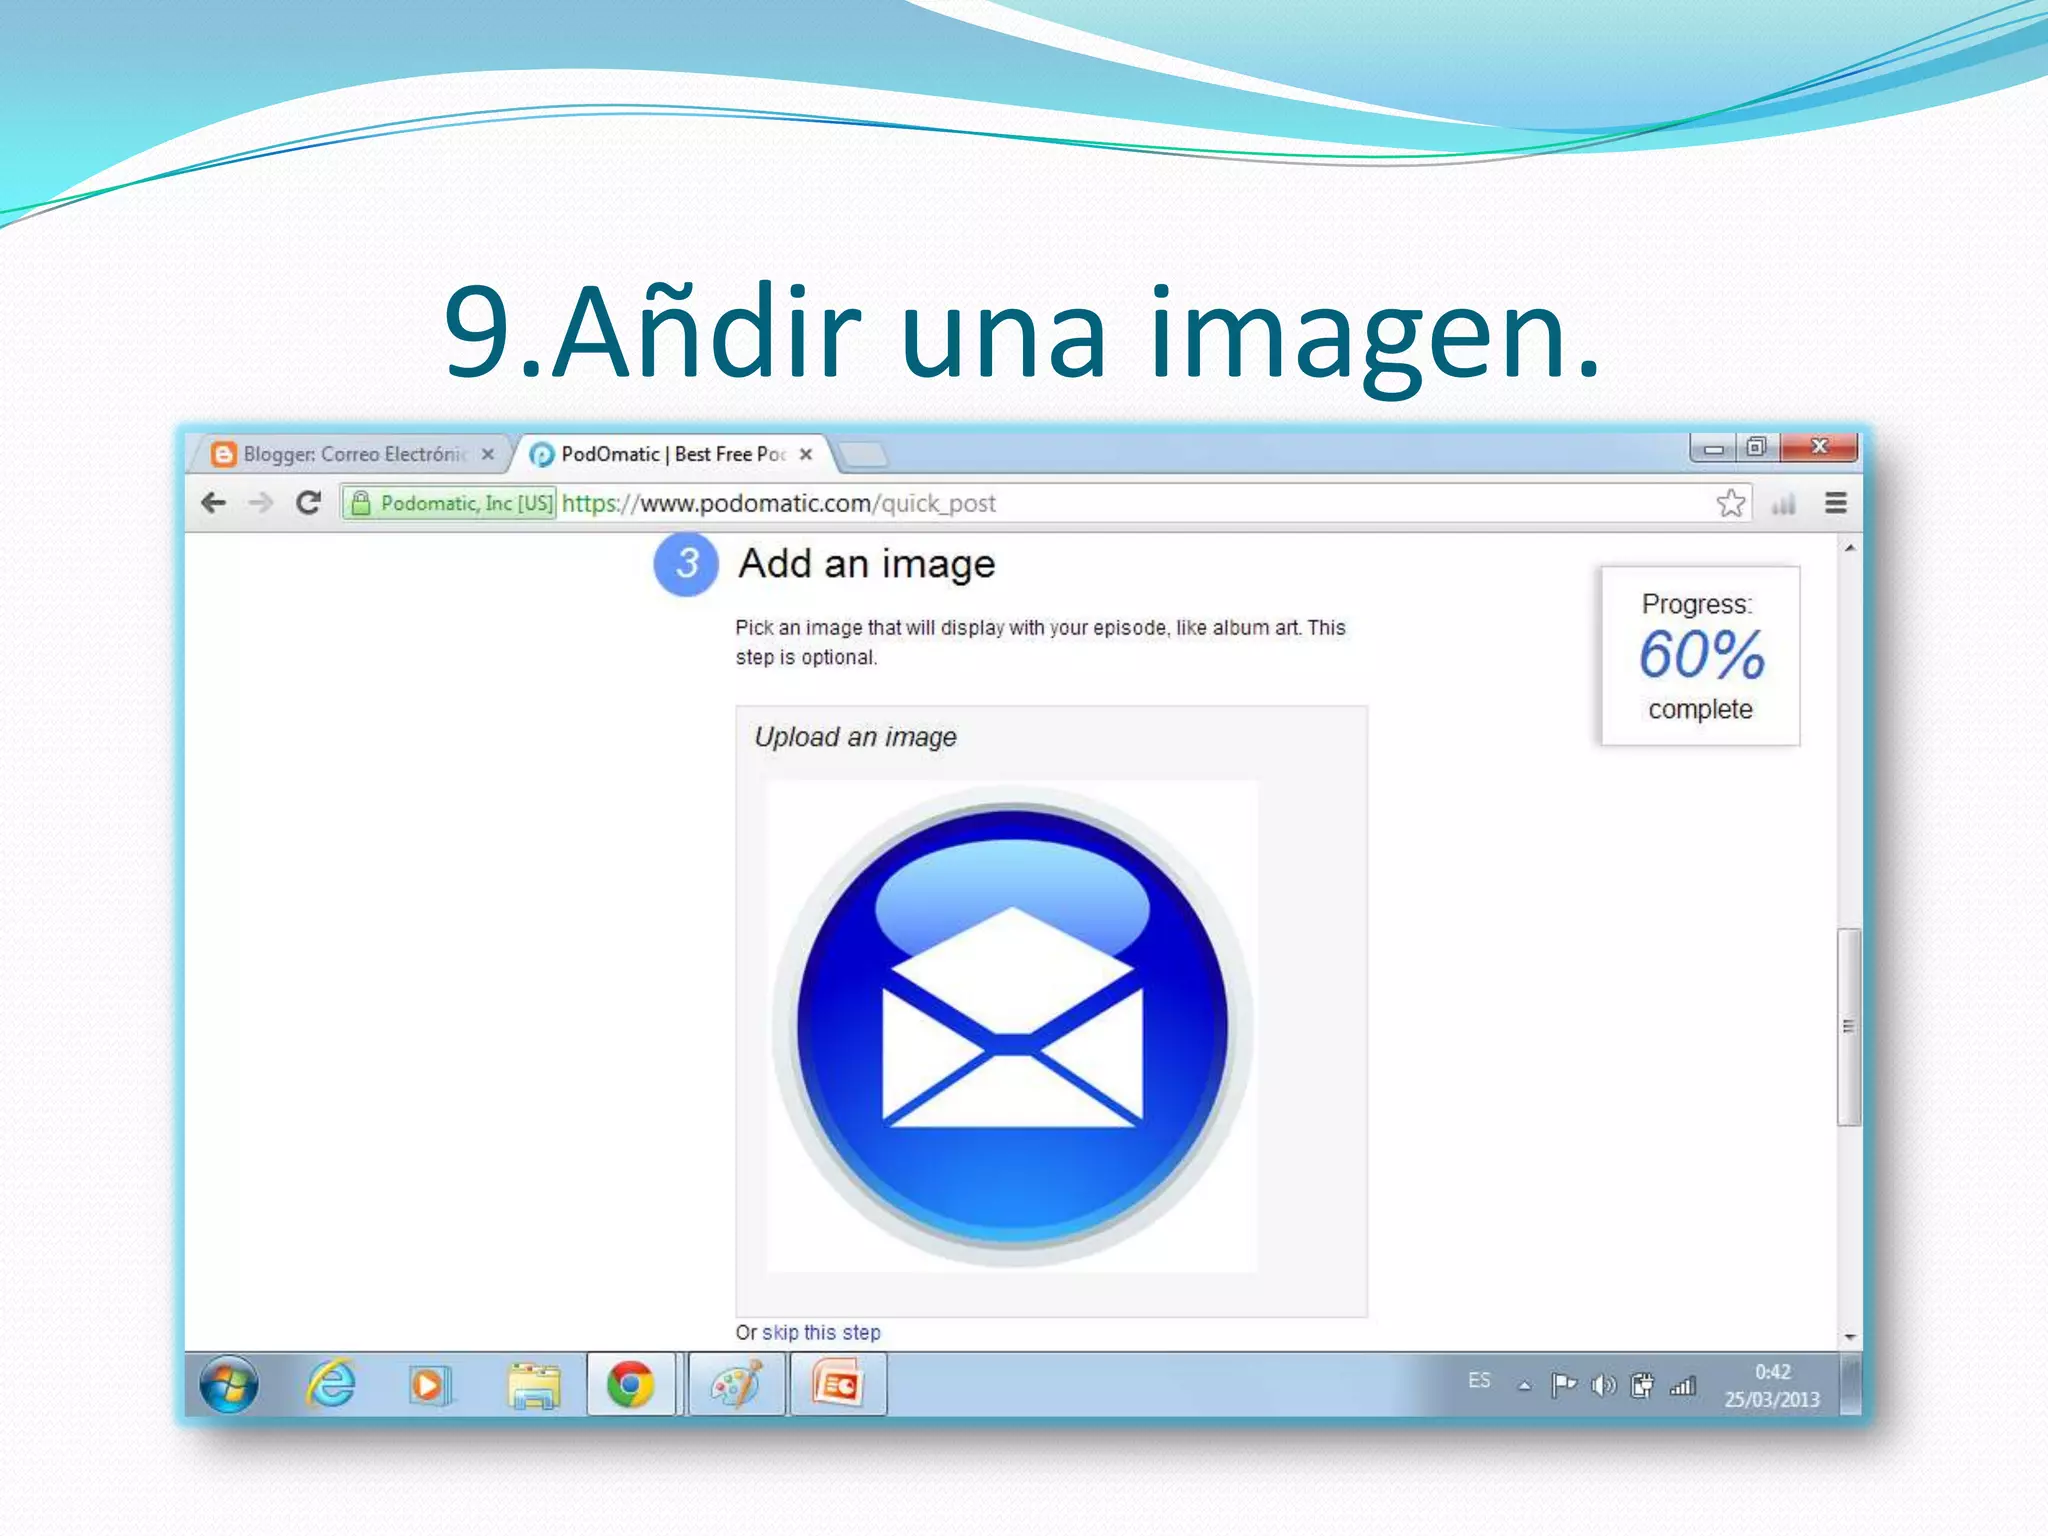Switch to Google Chrome in the taskbar
Viewport: 2048px width, 1536px height.
631,1385
